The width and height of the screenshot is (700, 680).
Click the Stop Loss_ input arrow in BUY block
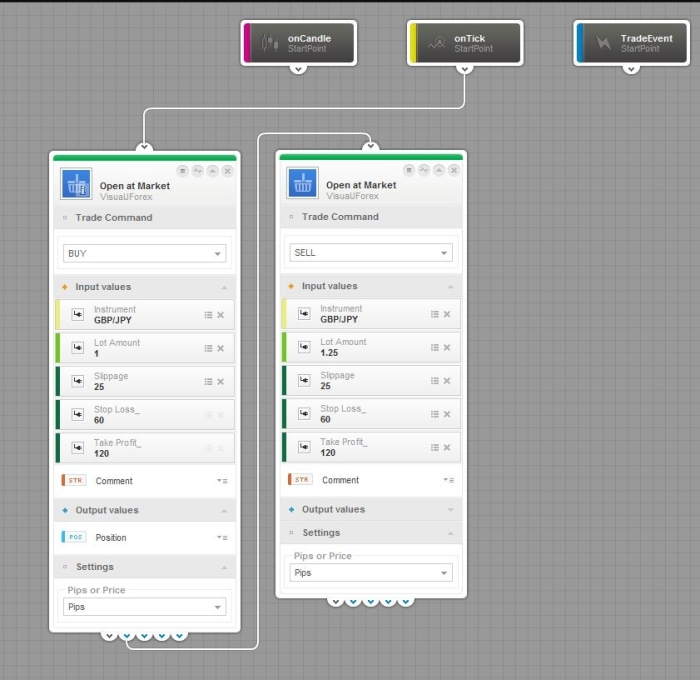click(78, 414)
